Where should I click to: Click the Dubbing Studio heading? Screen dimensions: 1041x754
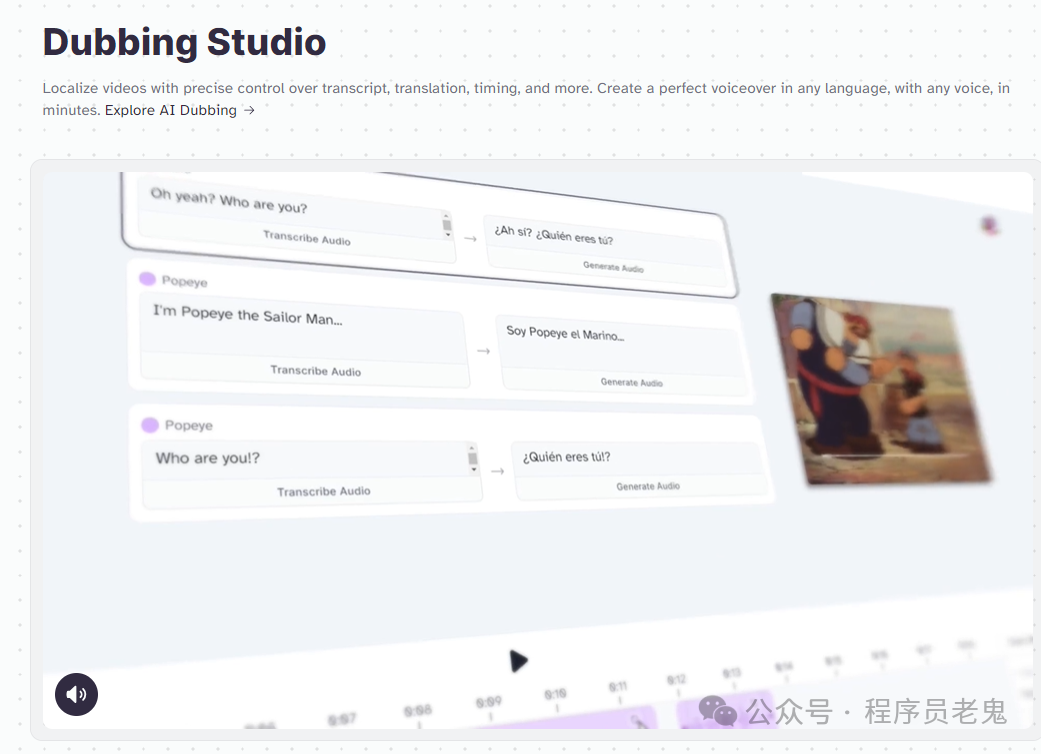(185, 42)
